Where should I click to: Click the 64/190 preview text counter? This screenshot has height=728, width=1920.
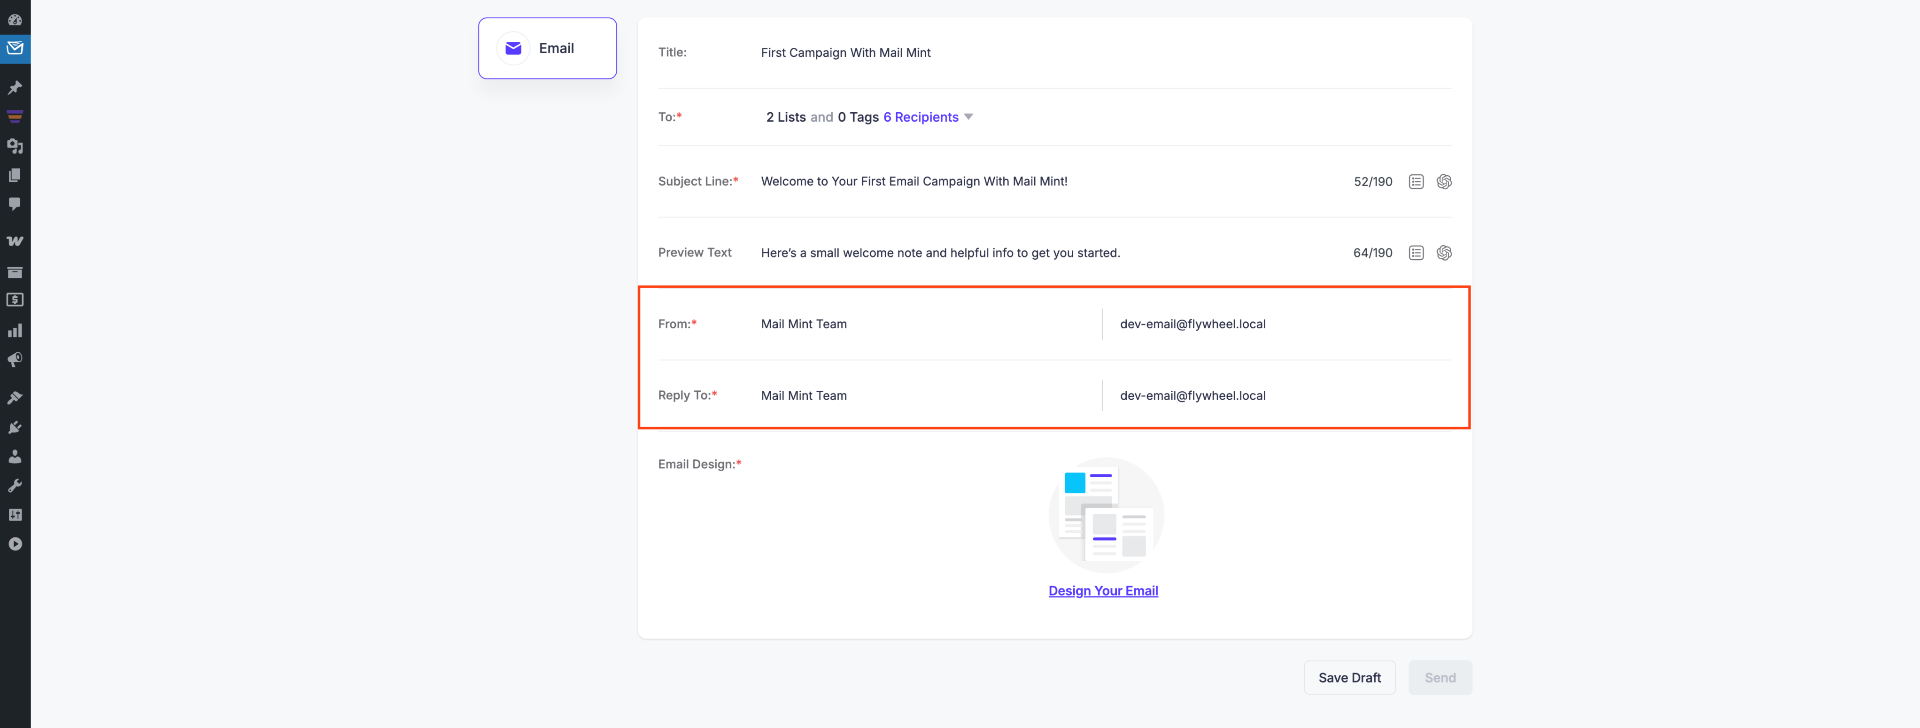click(x=1373, y=253)
